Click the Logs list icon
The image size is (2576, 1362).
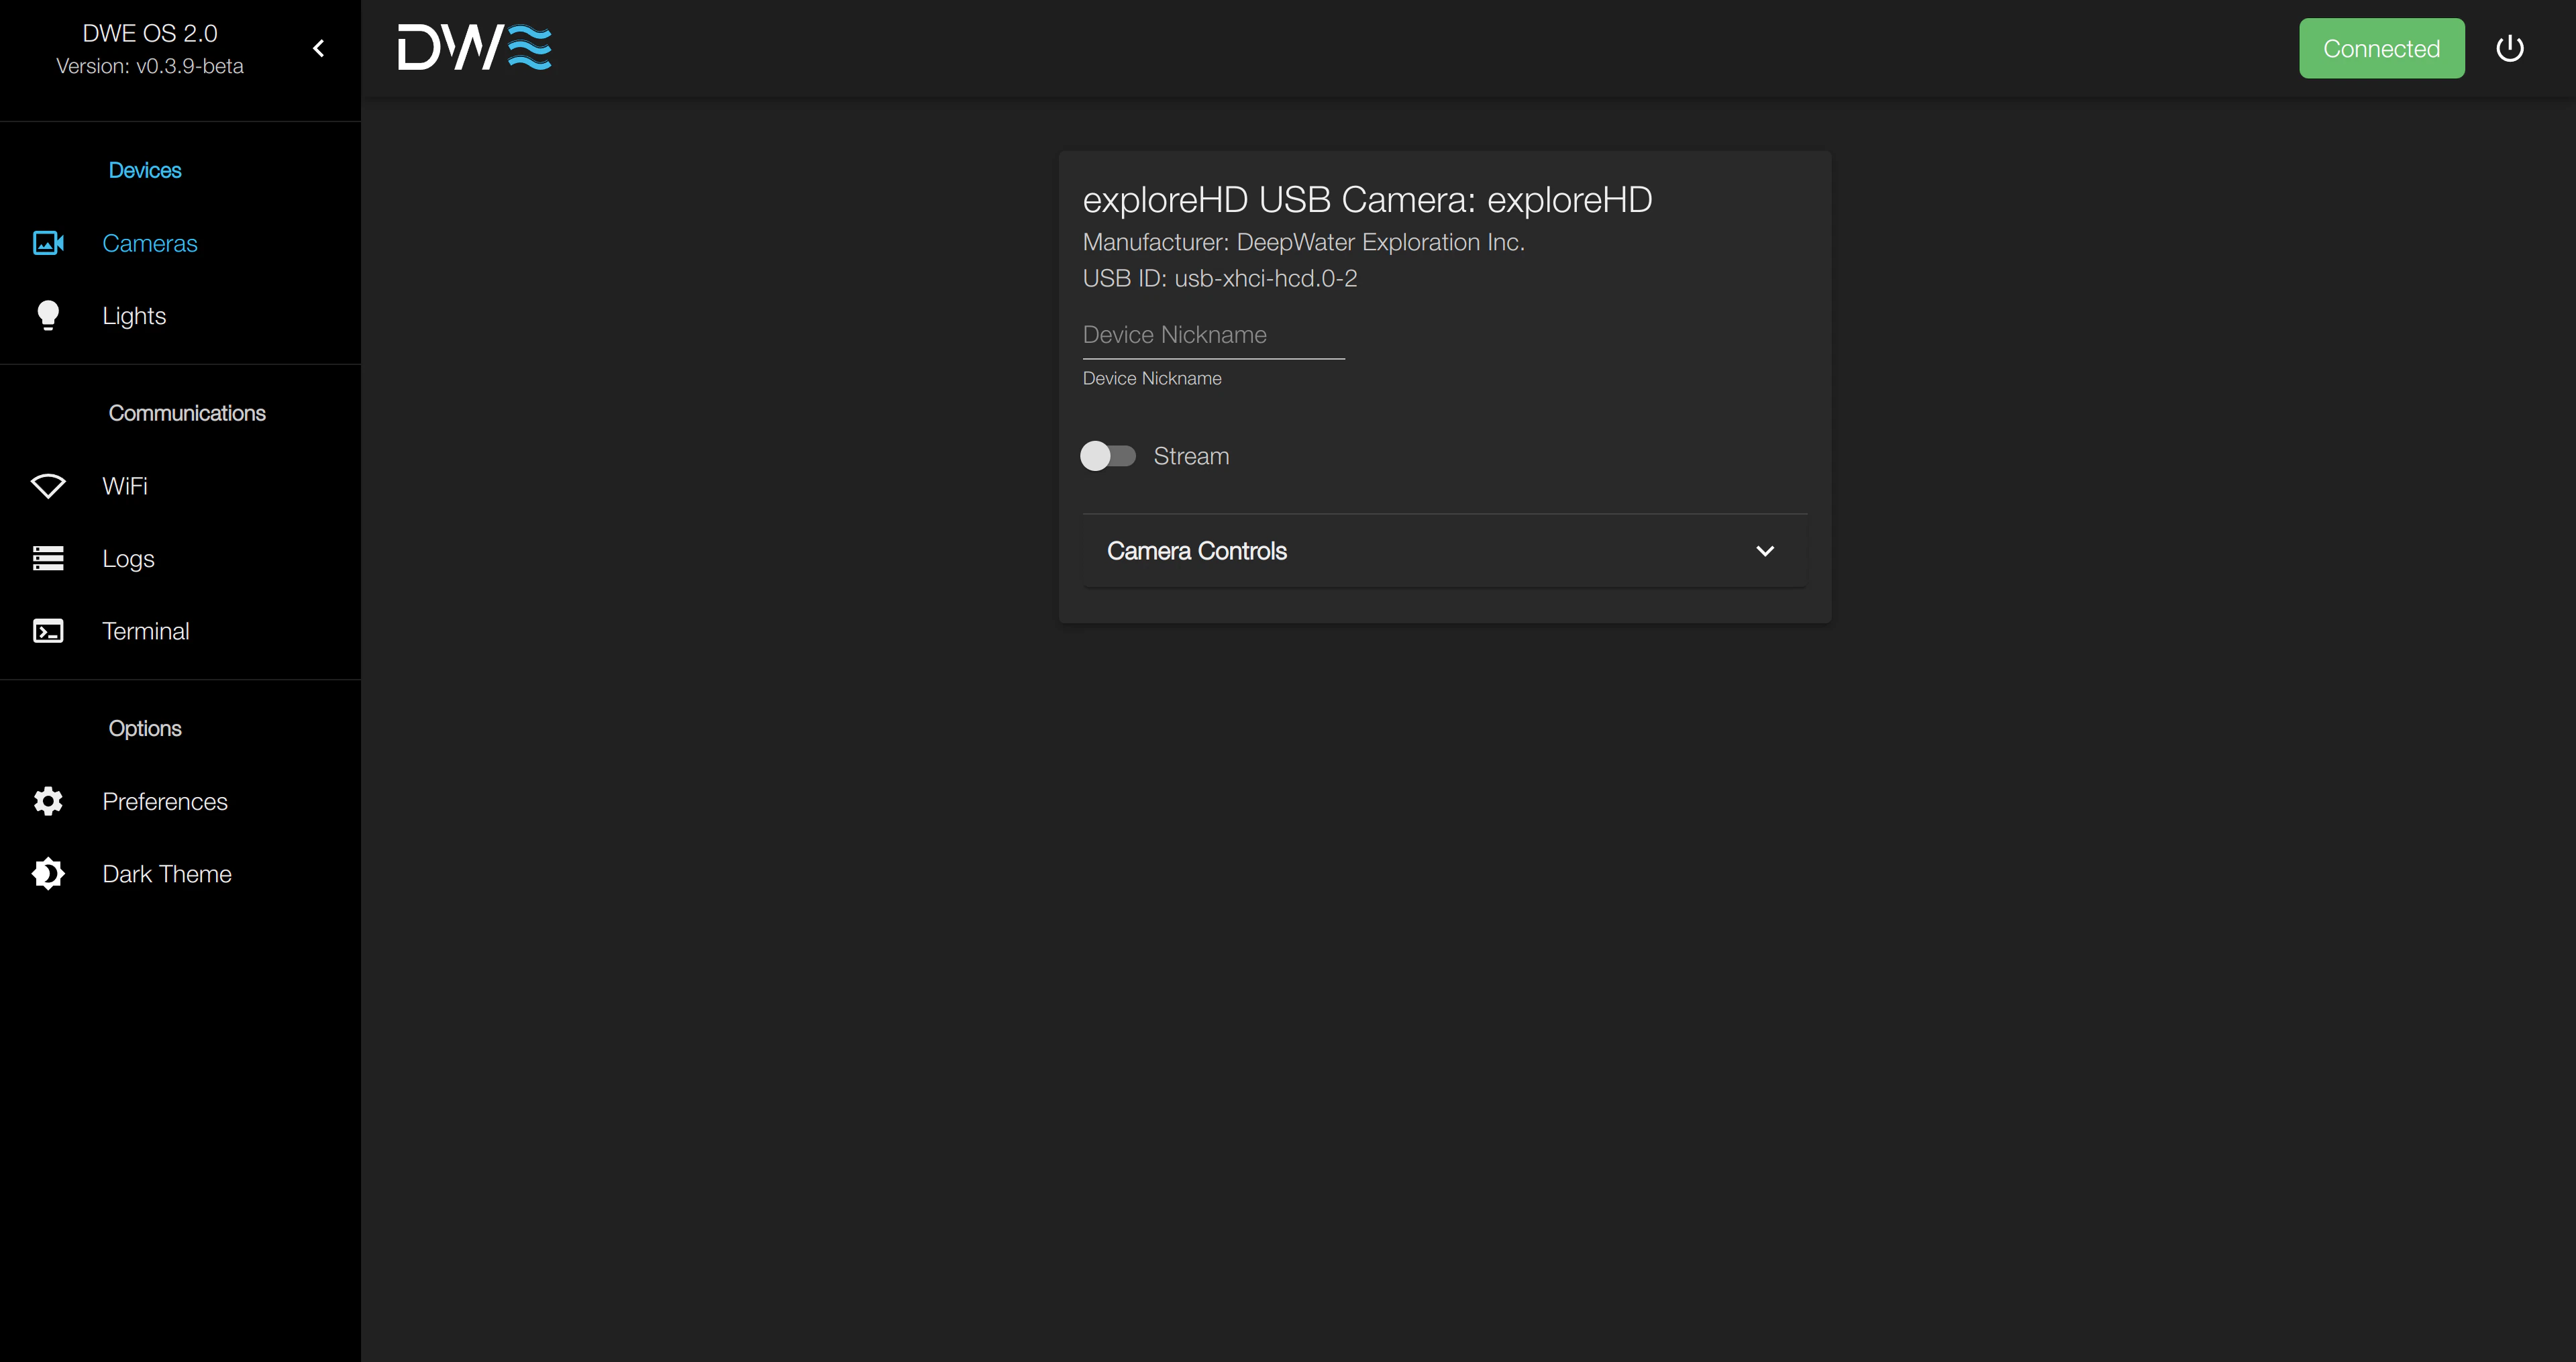coord(48,558)
